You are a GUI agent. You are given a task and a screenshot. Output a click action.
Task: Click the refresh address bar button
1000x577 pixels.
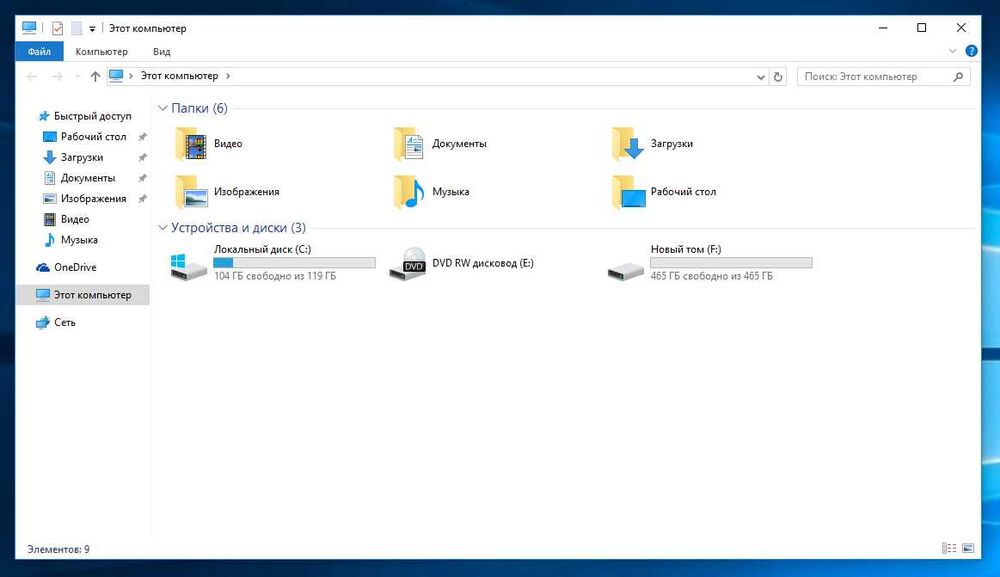point(778,77)
